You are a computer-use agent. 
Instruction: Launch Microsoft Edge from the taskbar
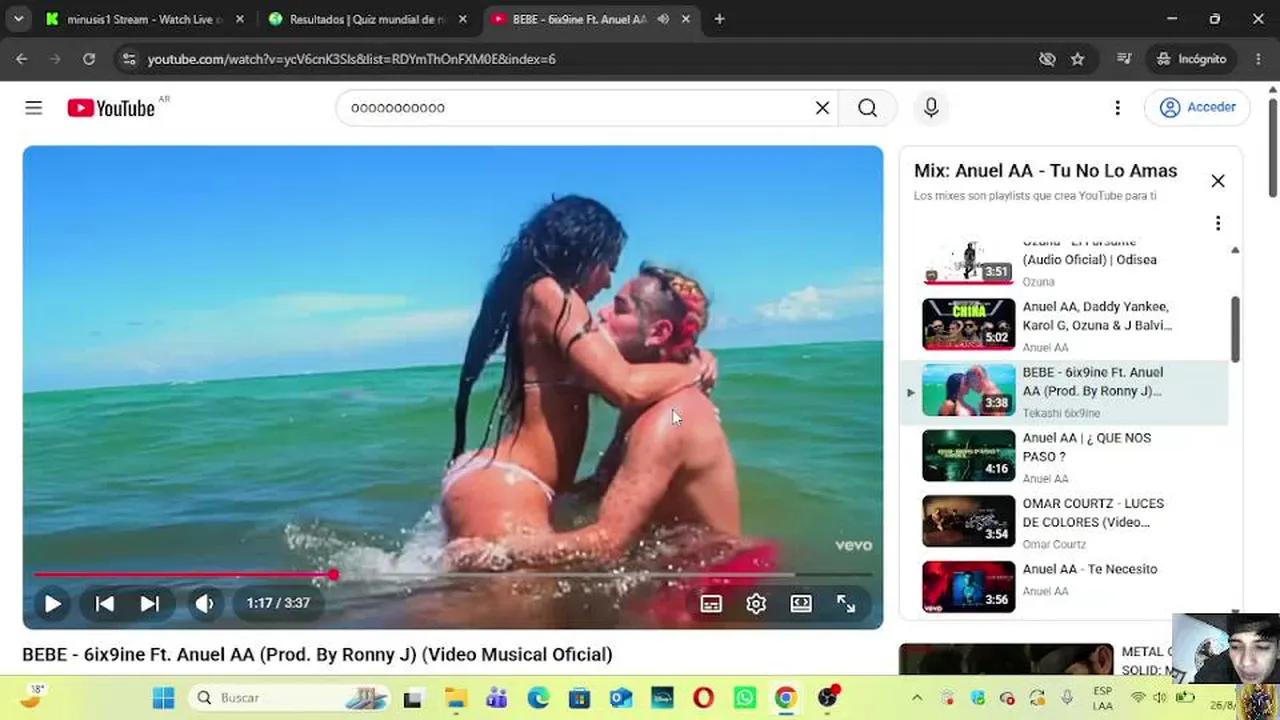(538, 698)
